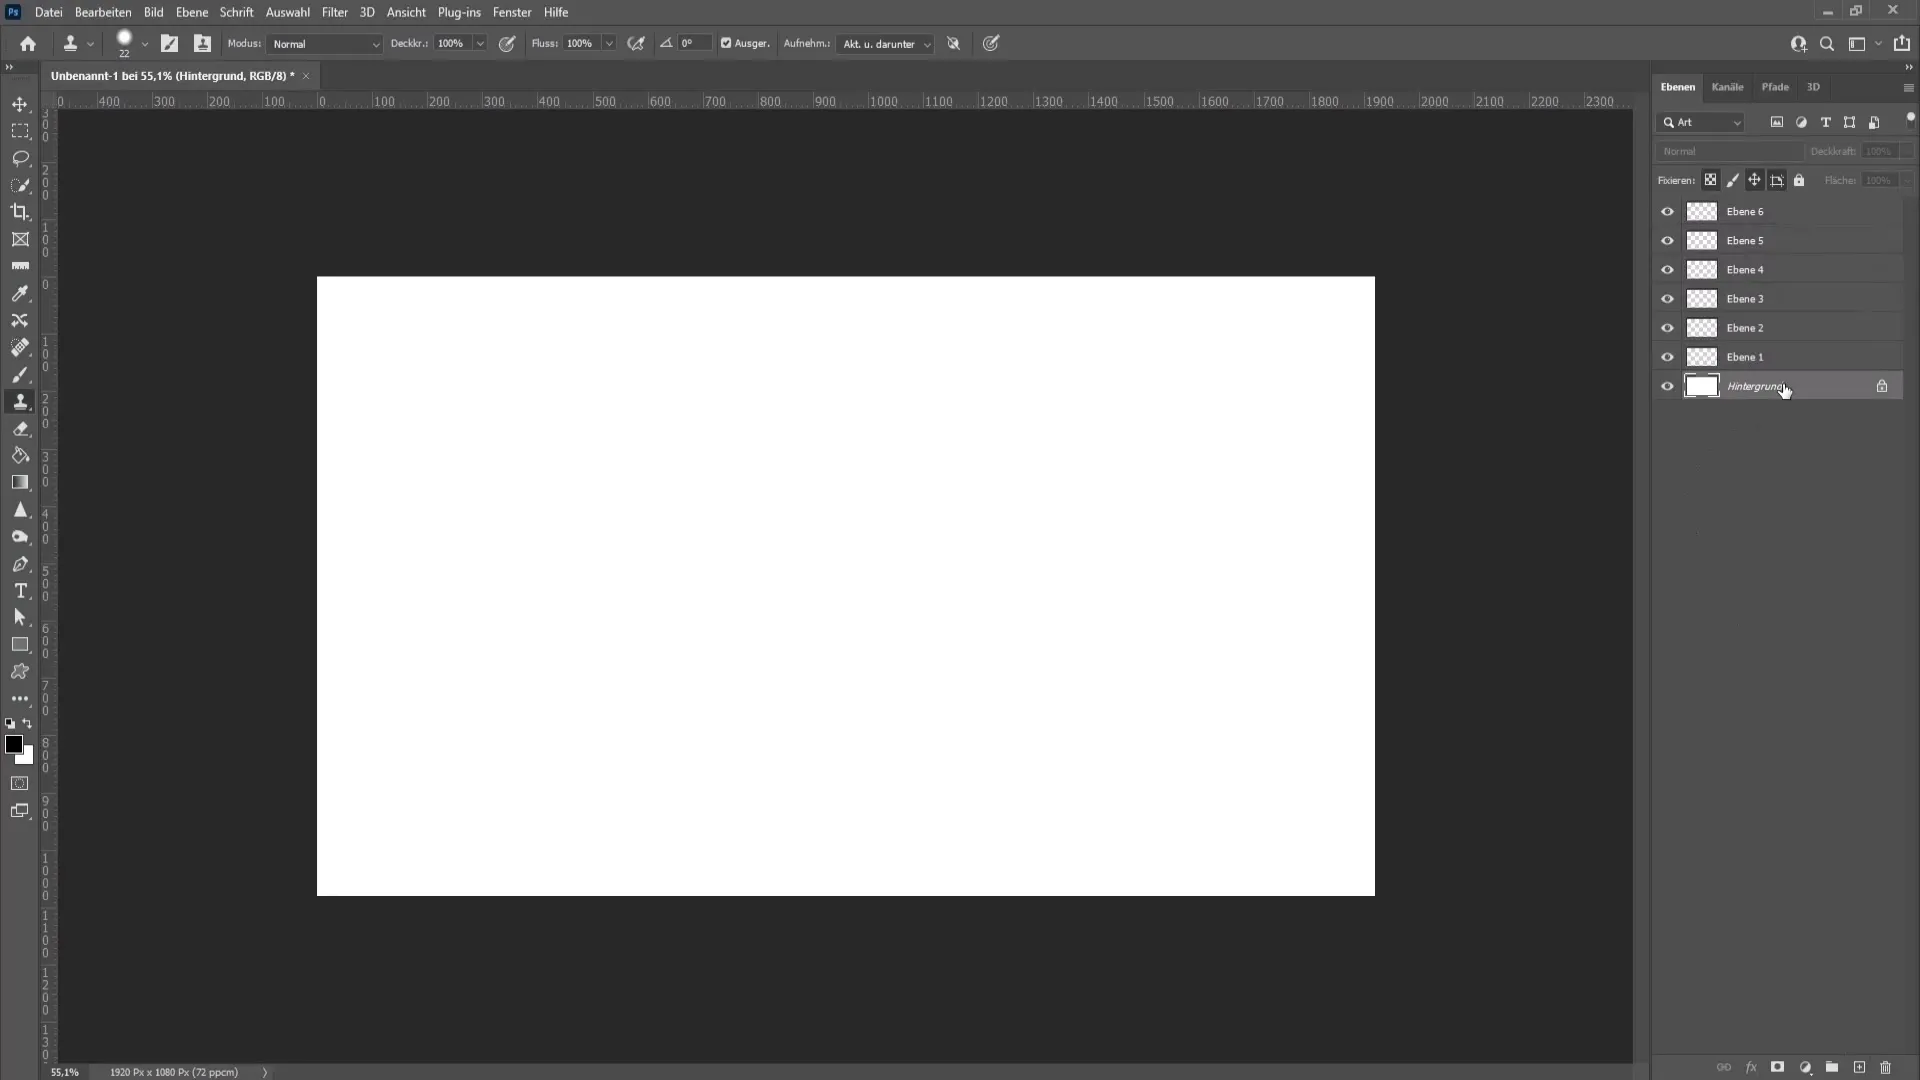Viewport: 1920px width, 1080px height.
Task: Click the foreground color swatch
Action: (x=14, y=745)
